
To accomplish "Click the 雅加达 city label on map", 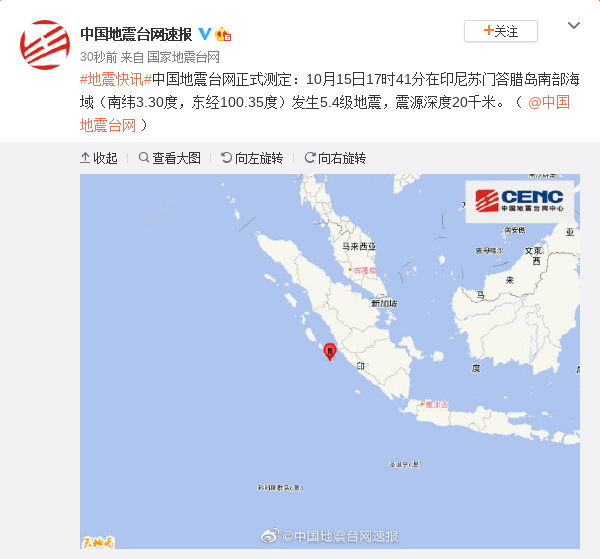I will tap(436, 404).
